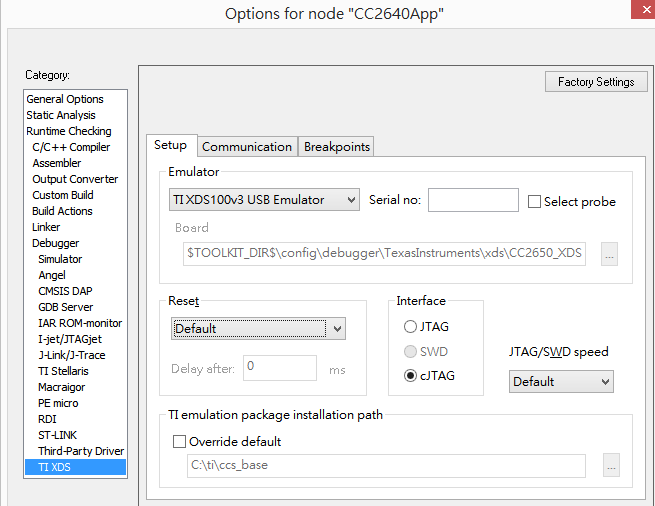Select the Linker category

click(46, 227)
